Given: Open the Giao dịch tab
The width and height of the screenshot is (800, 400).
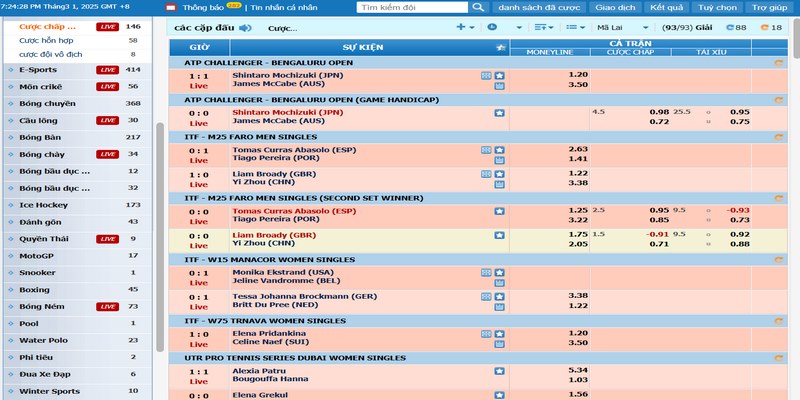Looking at the screenshot, I should click(x=615, y=7).
